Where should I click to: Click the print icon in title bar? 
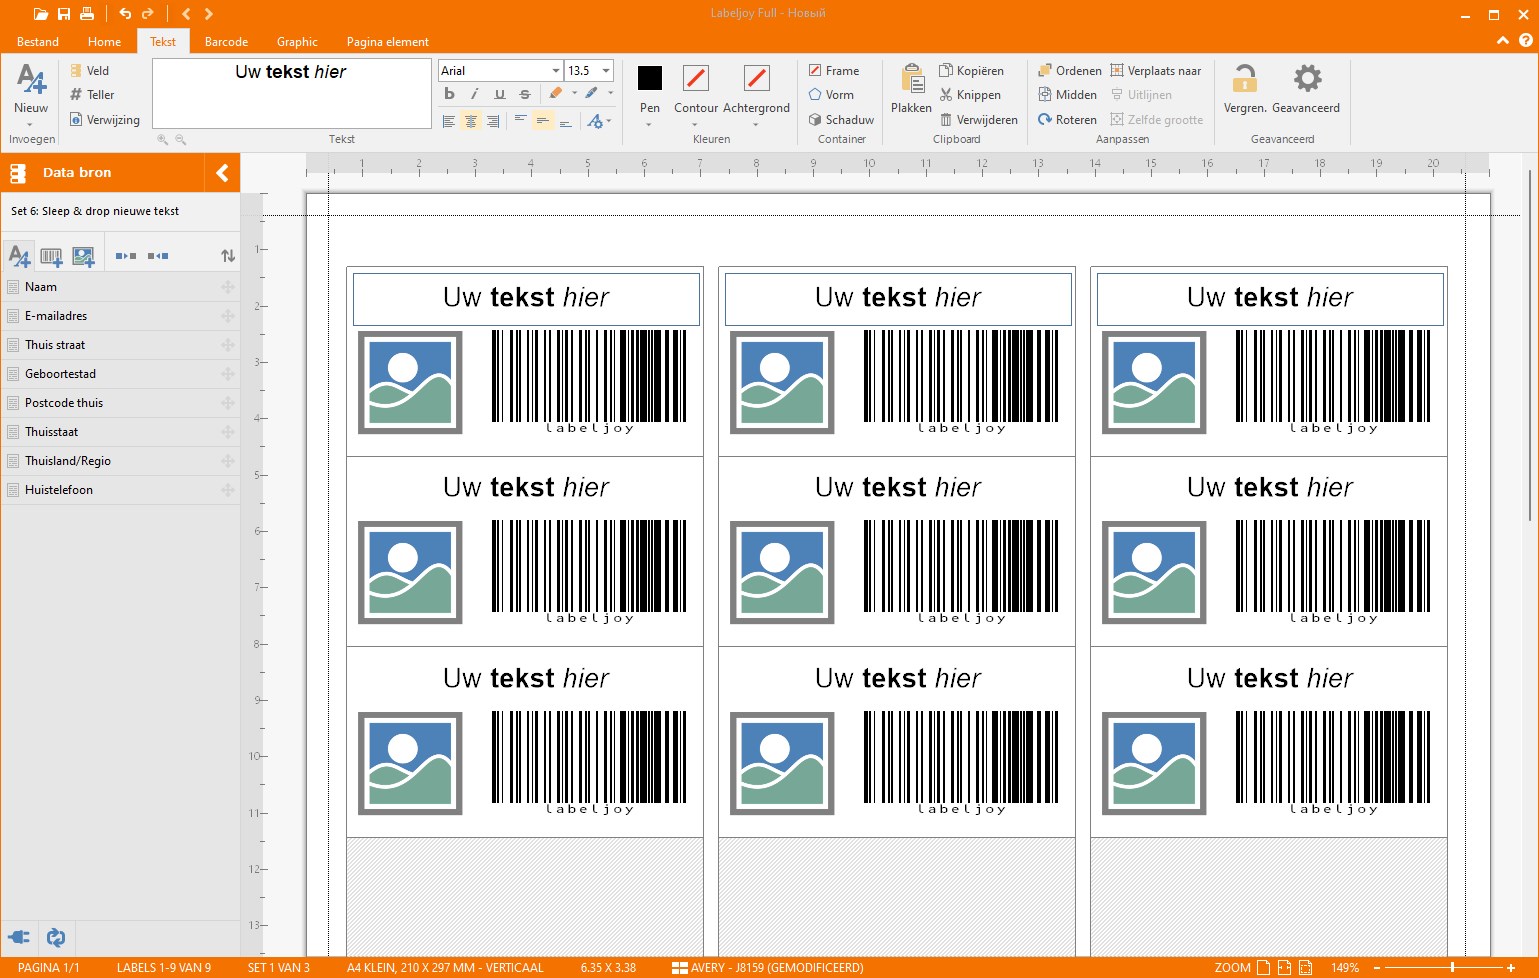tap(87, 14)
